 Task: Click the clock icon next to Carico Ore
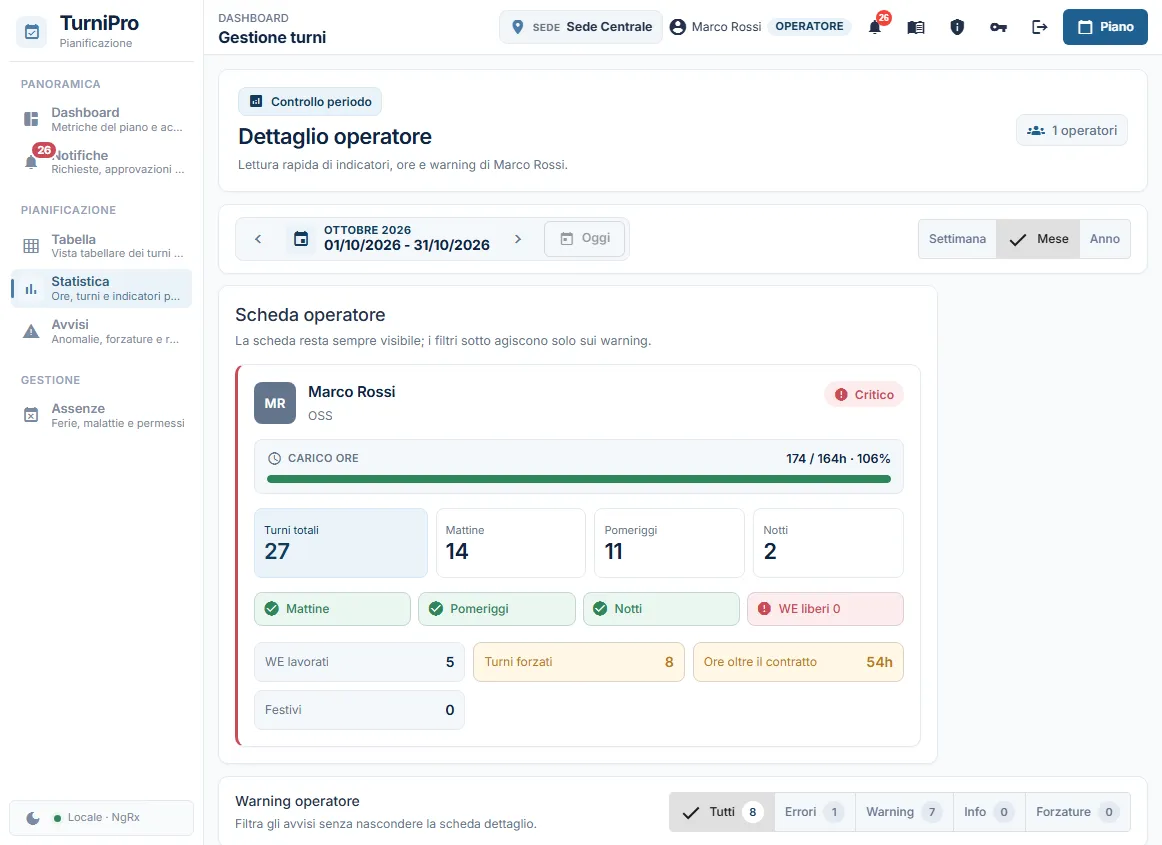[274, 458]
